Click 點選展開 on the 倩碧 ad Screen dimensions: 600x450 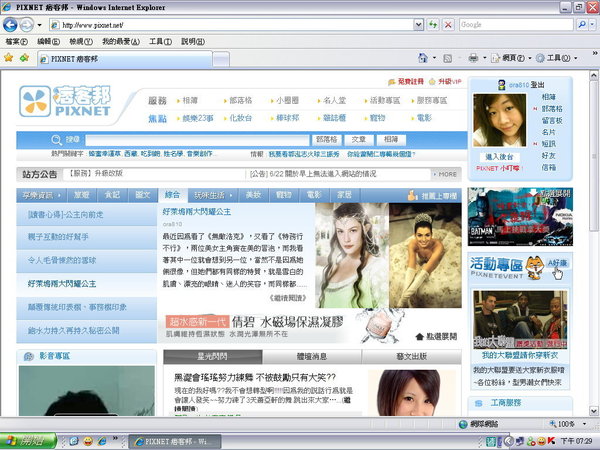[x=436, y=337]
